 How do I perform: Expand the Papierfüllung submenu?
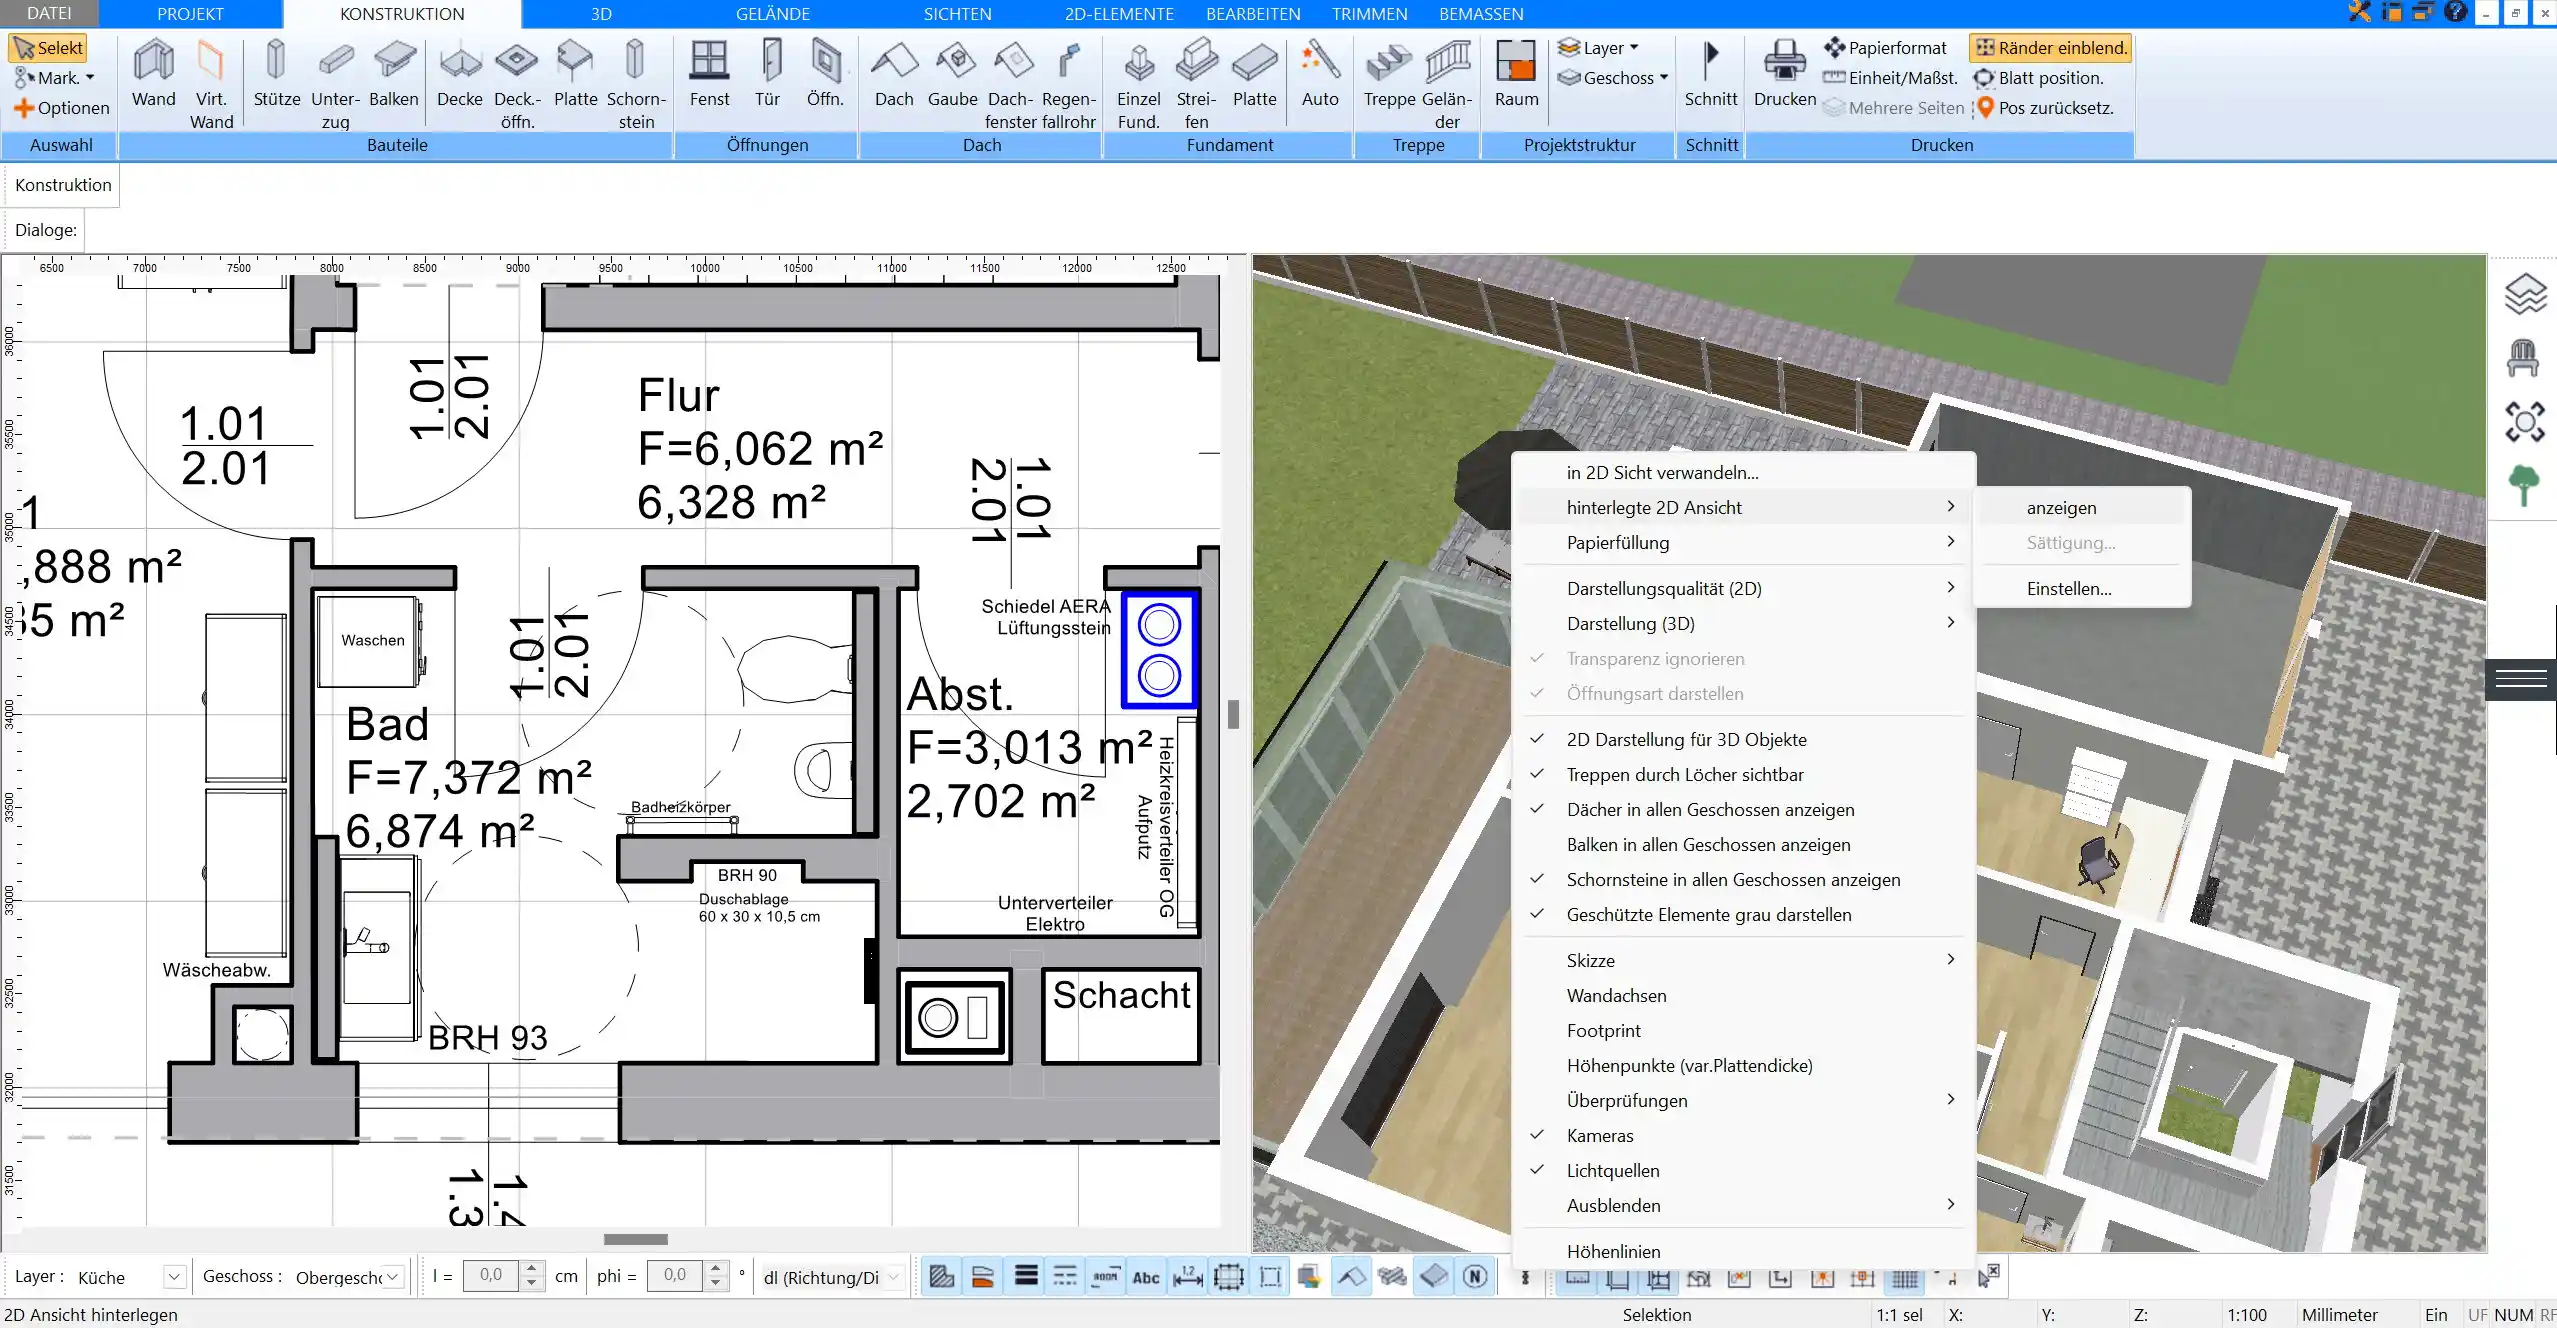point(1741,542)
